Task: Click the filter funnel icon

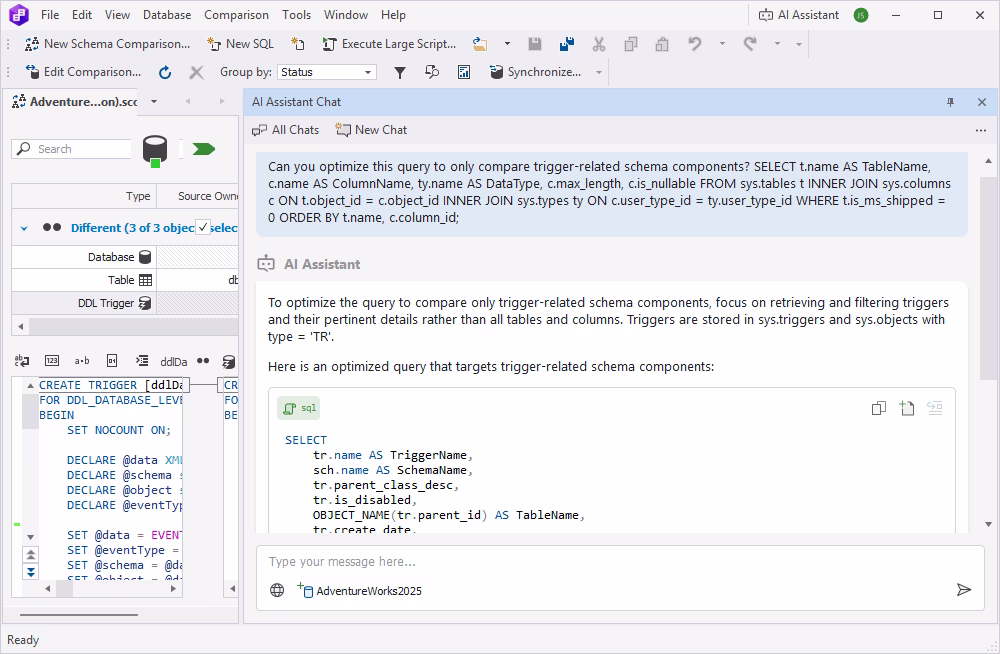Action: click(400, 72)
